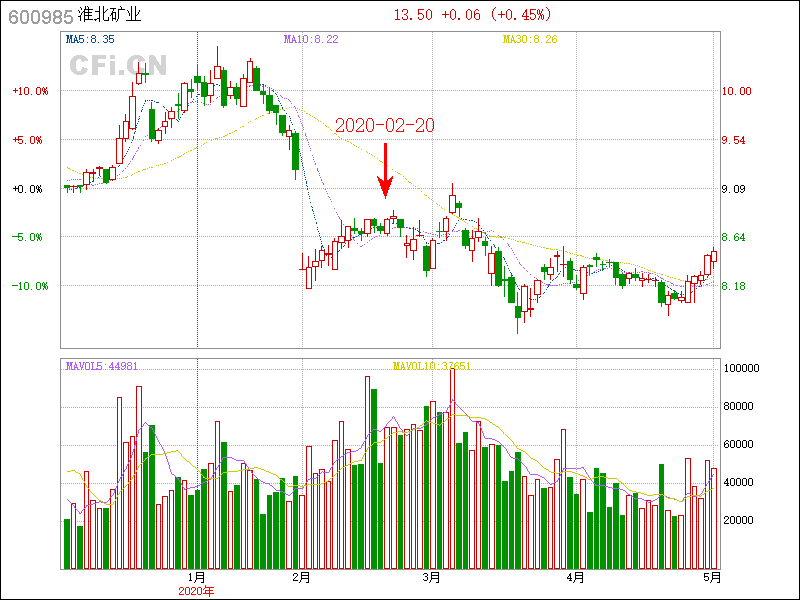Click the MA10:8.22 indicator label

tap(311, 39)
